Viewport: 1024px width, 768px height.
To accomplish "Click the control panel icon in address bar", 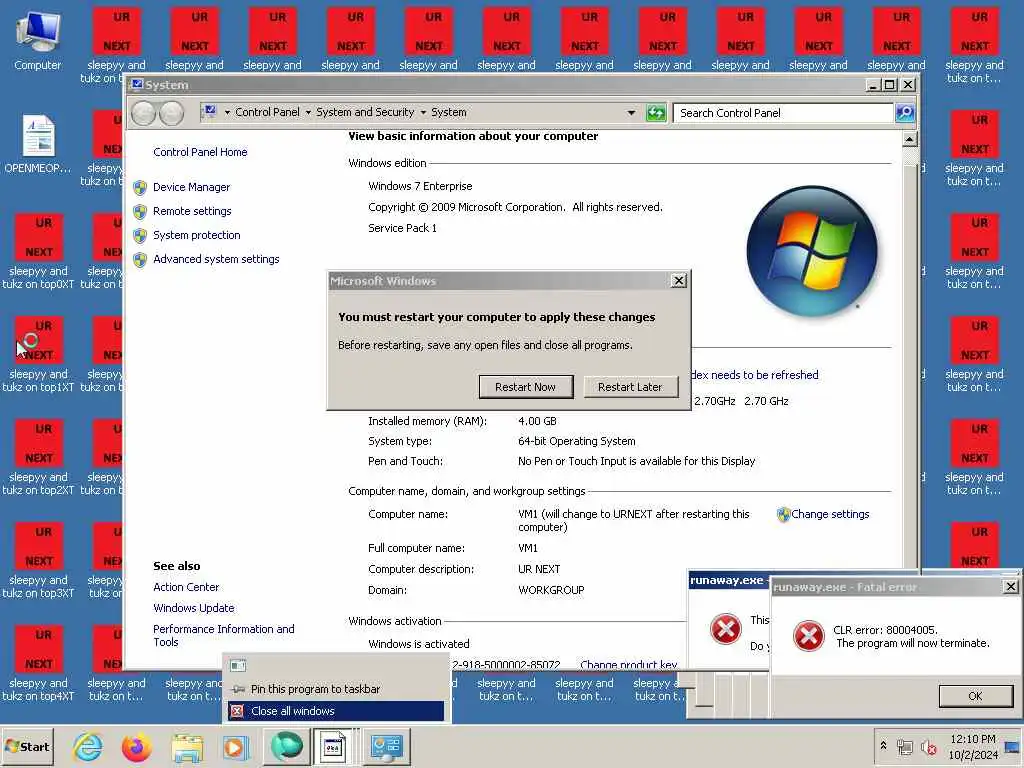I will [210, 112].
